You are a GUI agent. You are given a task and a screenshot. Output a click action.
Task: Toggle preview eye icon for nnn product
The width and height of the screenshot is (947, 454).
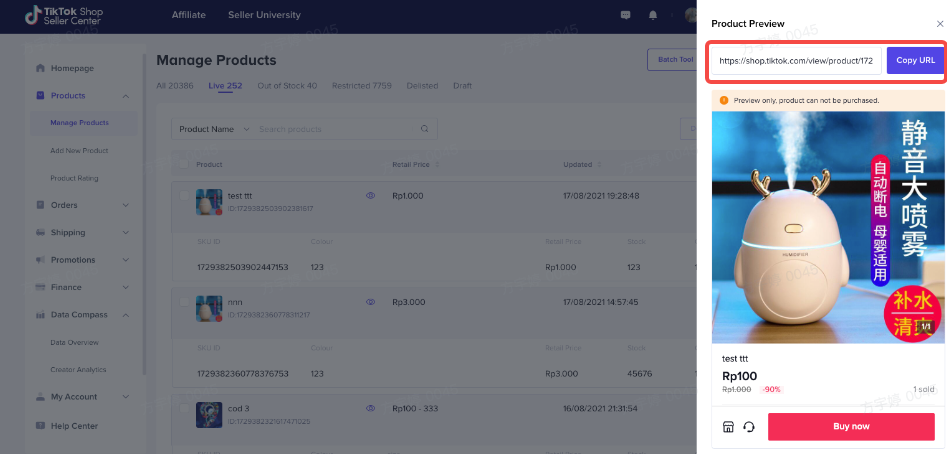tap(370, 301)
